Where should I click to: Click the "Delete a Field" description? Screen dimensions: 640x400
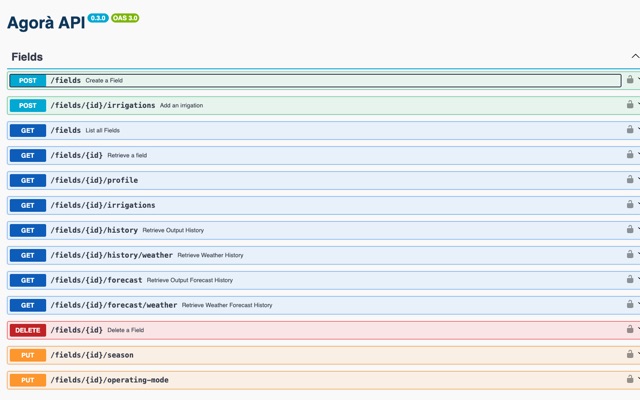point(126,330)
